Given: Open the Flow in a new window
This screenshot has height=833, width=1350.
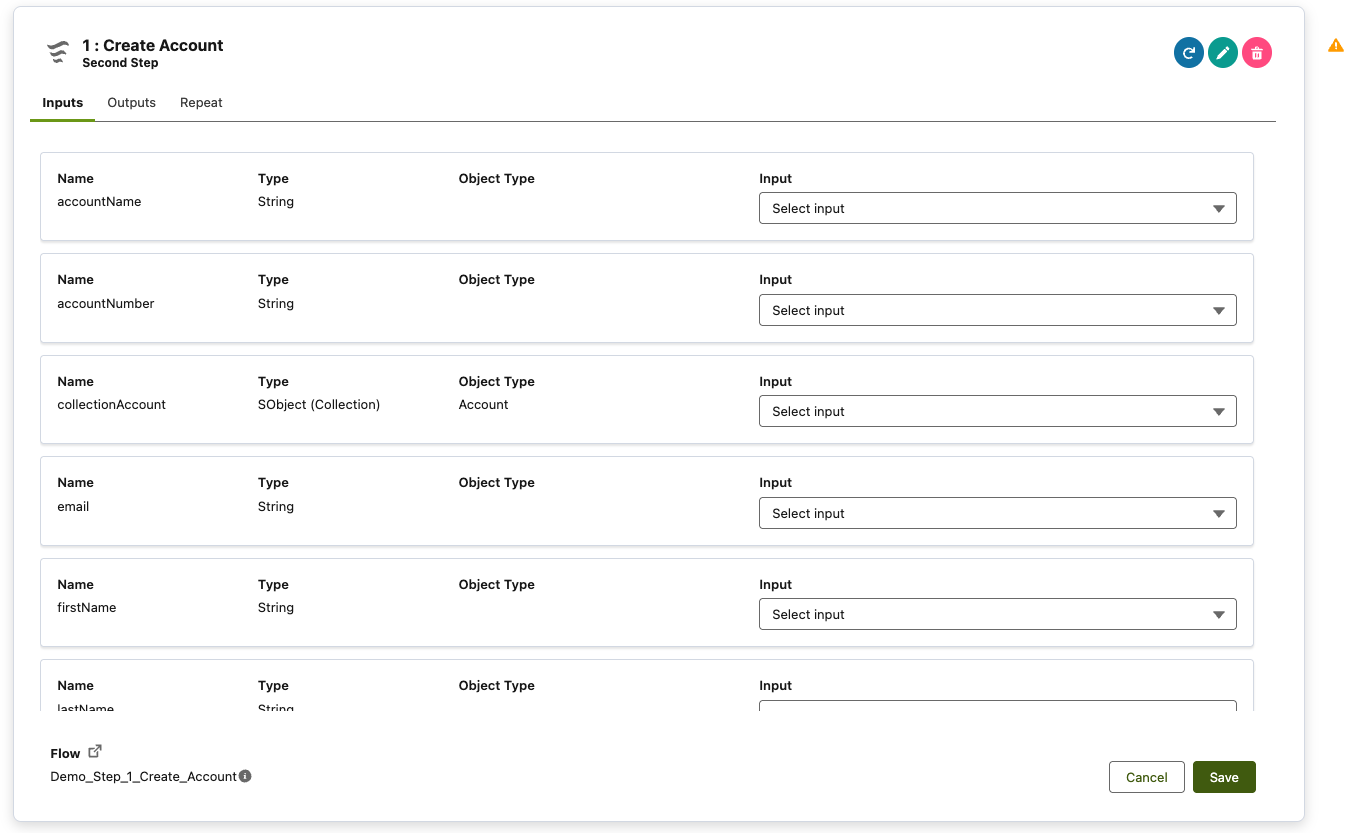Looking at the screenshot, I should click(94, 749).
